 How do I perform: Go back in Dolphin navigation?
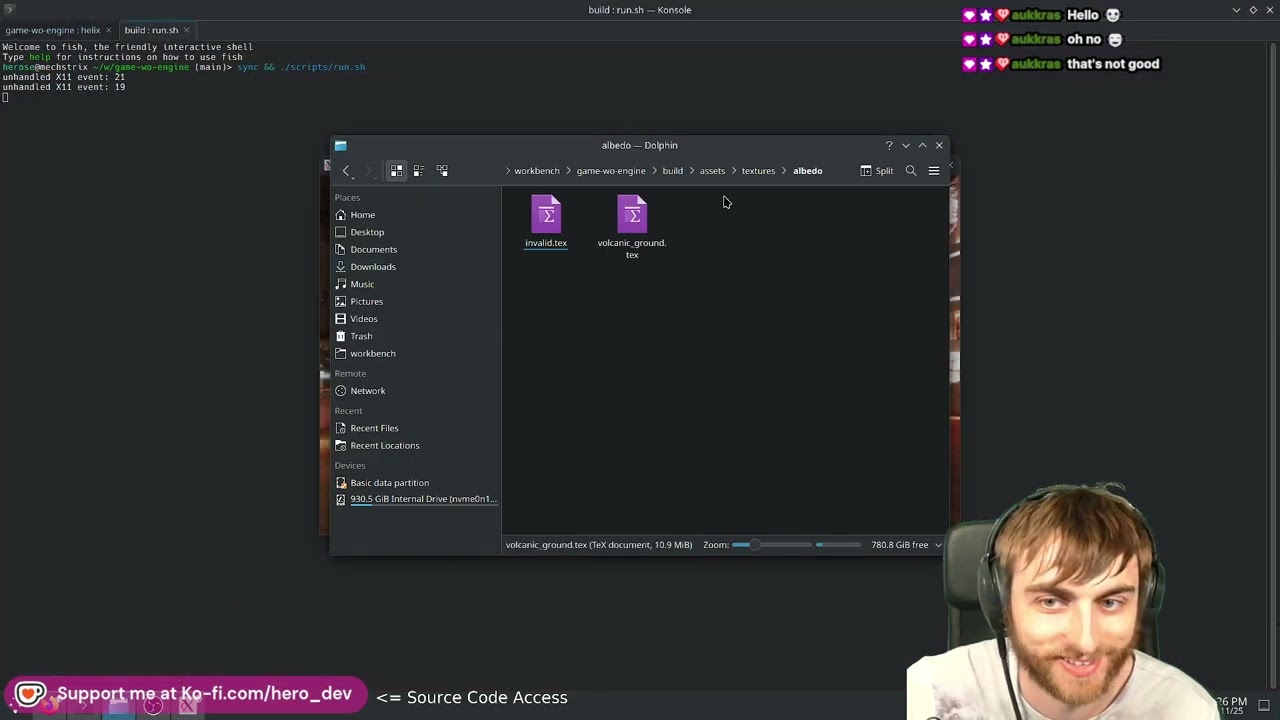click(x=346, y=171)
